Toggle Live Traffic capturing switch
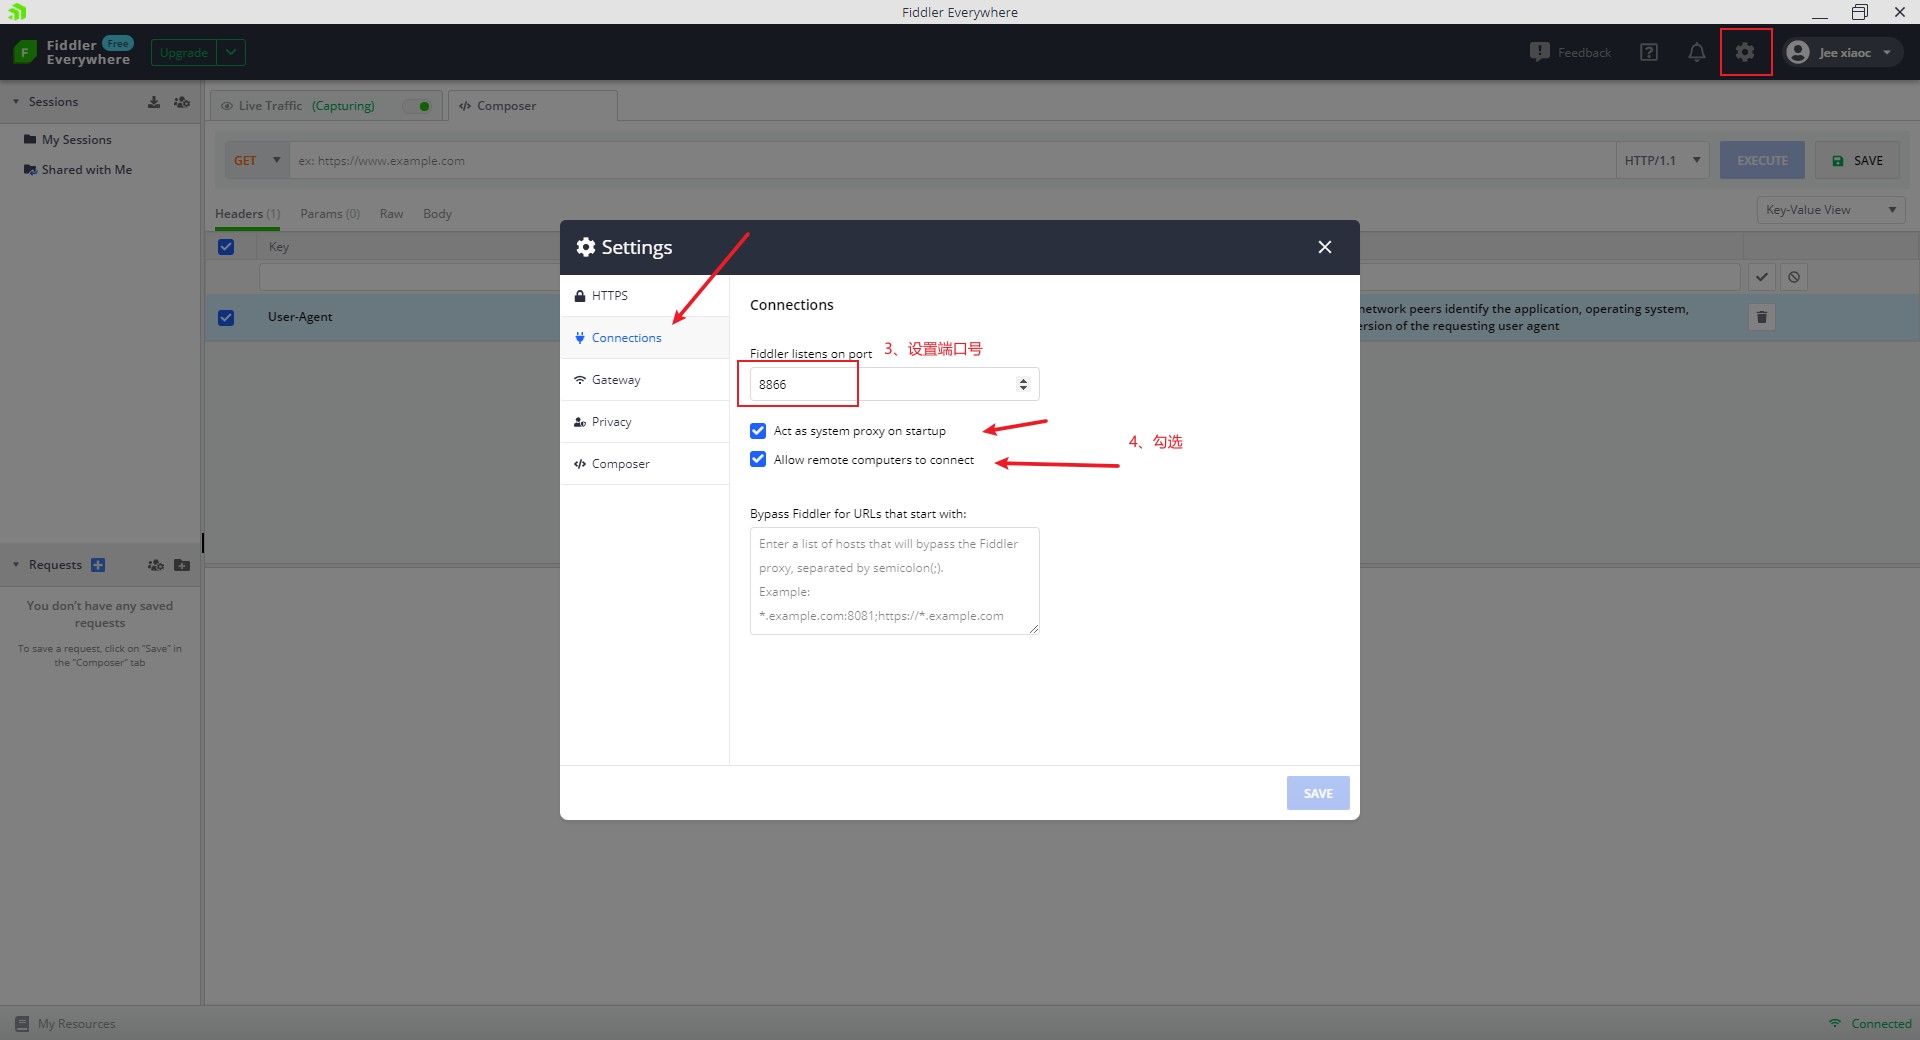 [419, 106]
